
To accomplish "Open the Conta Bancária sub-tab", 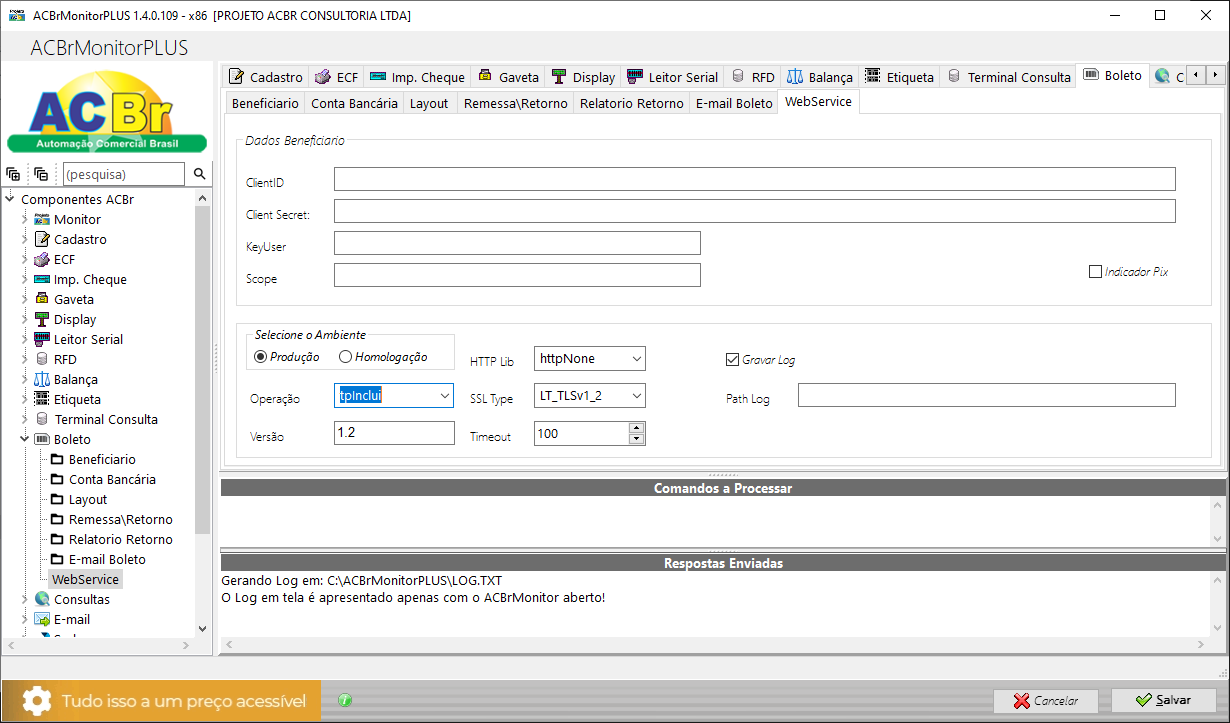I will [x=355, y=103].
